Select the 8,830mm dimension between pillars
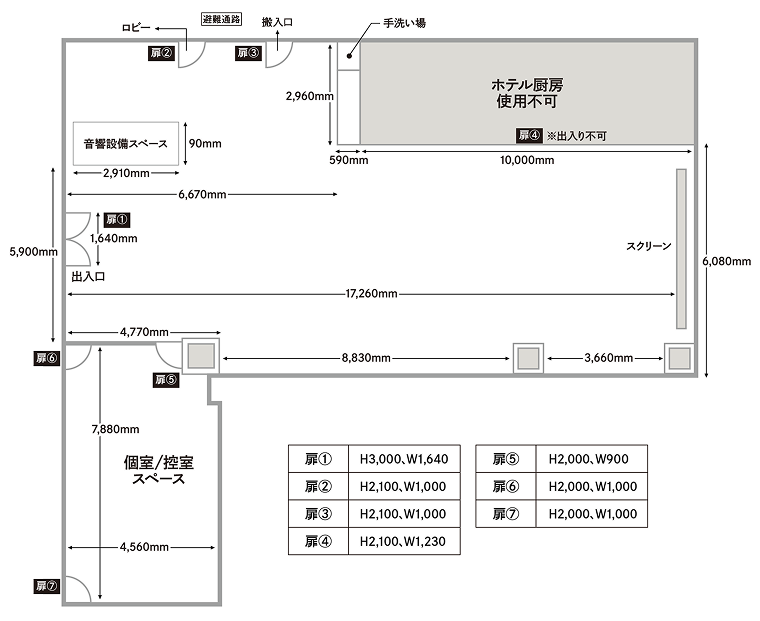Image resolution: width=760 pixels, height=621 pixels. [366, 358]
